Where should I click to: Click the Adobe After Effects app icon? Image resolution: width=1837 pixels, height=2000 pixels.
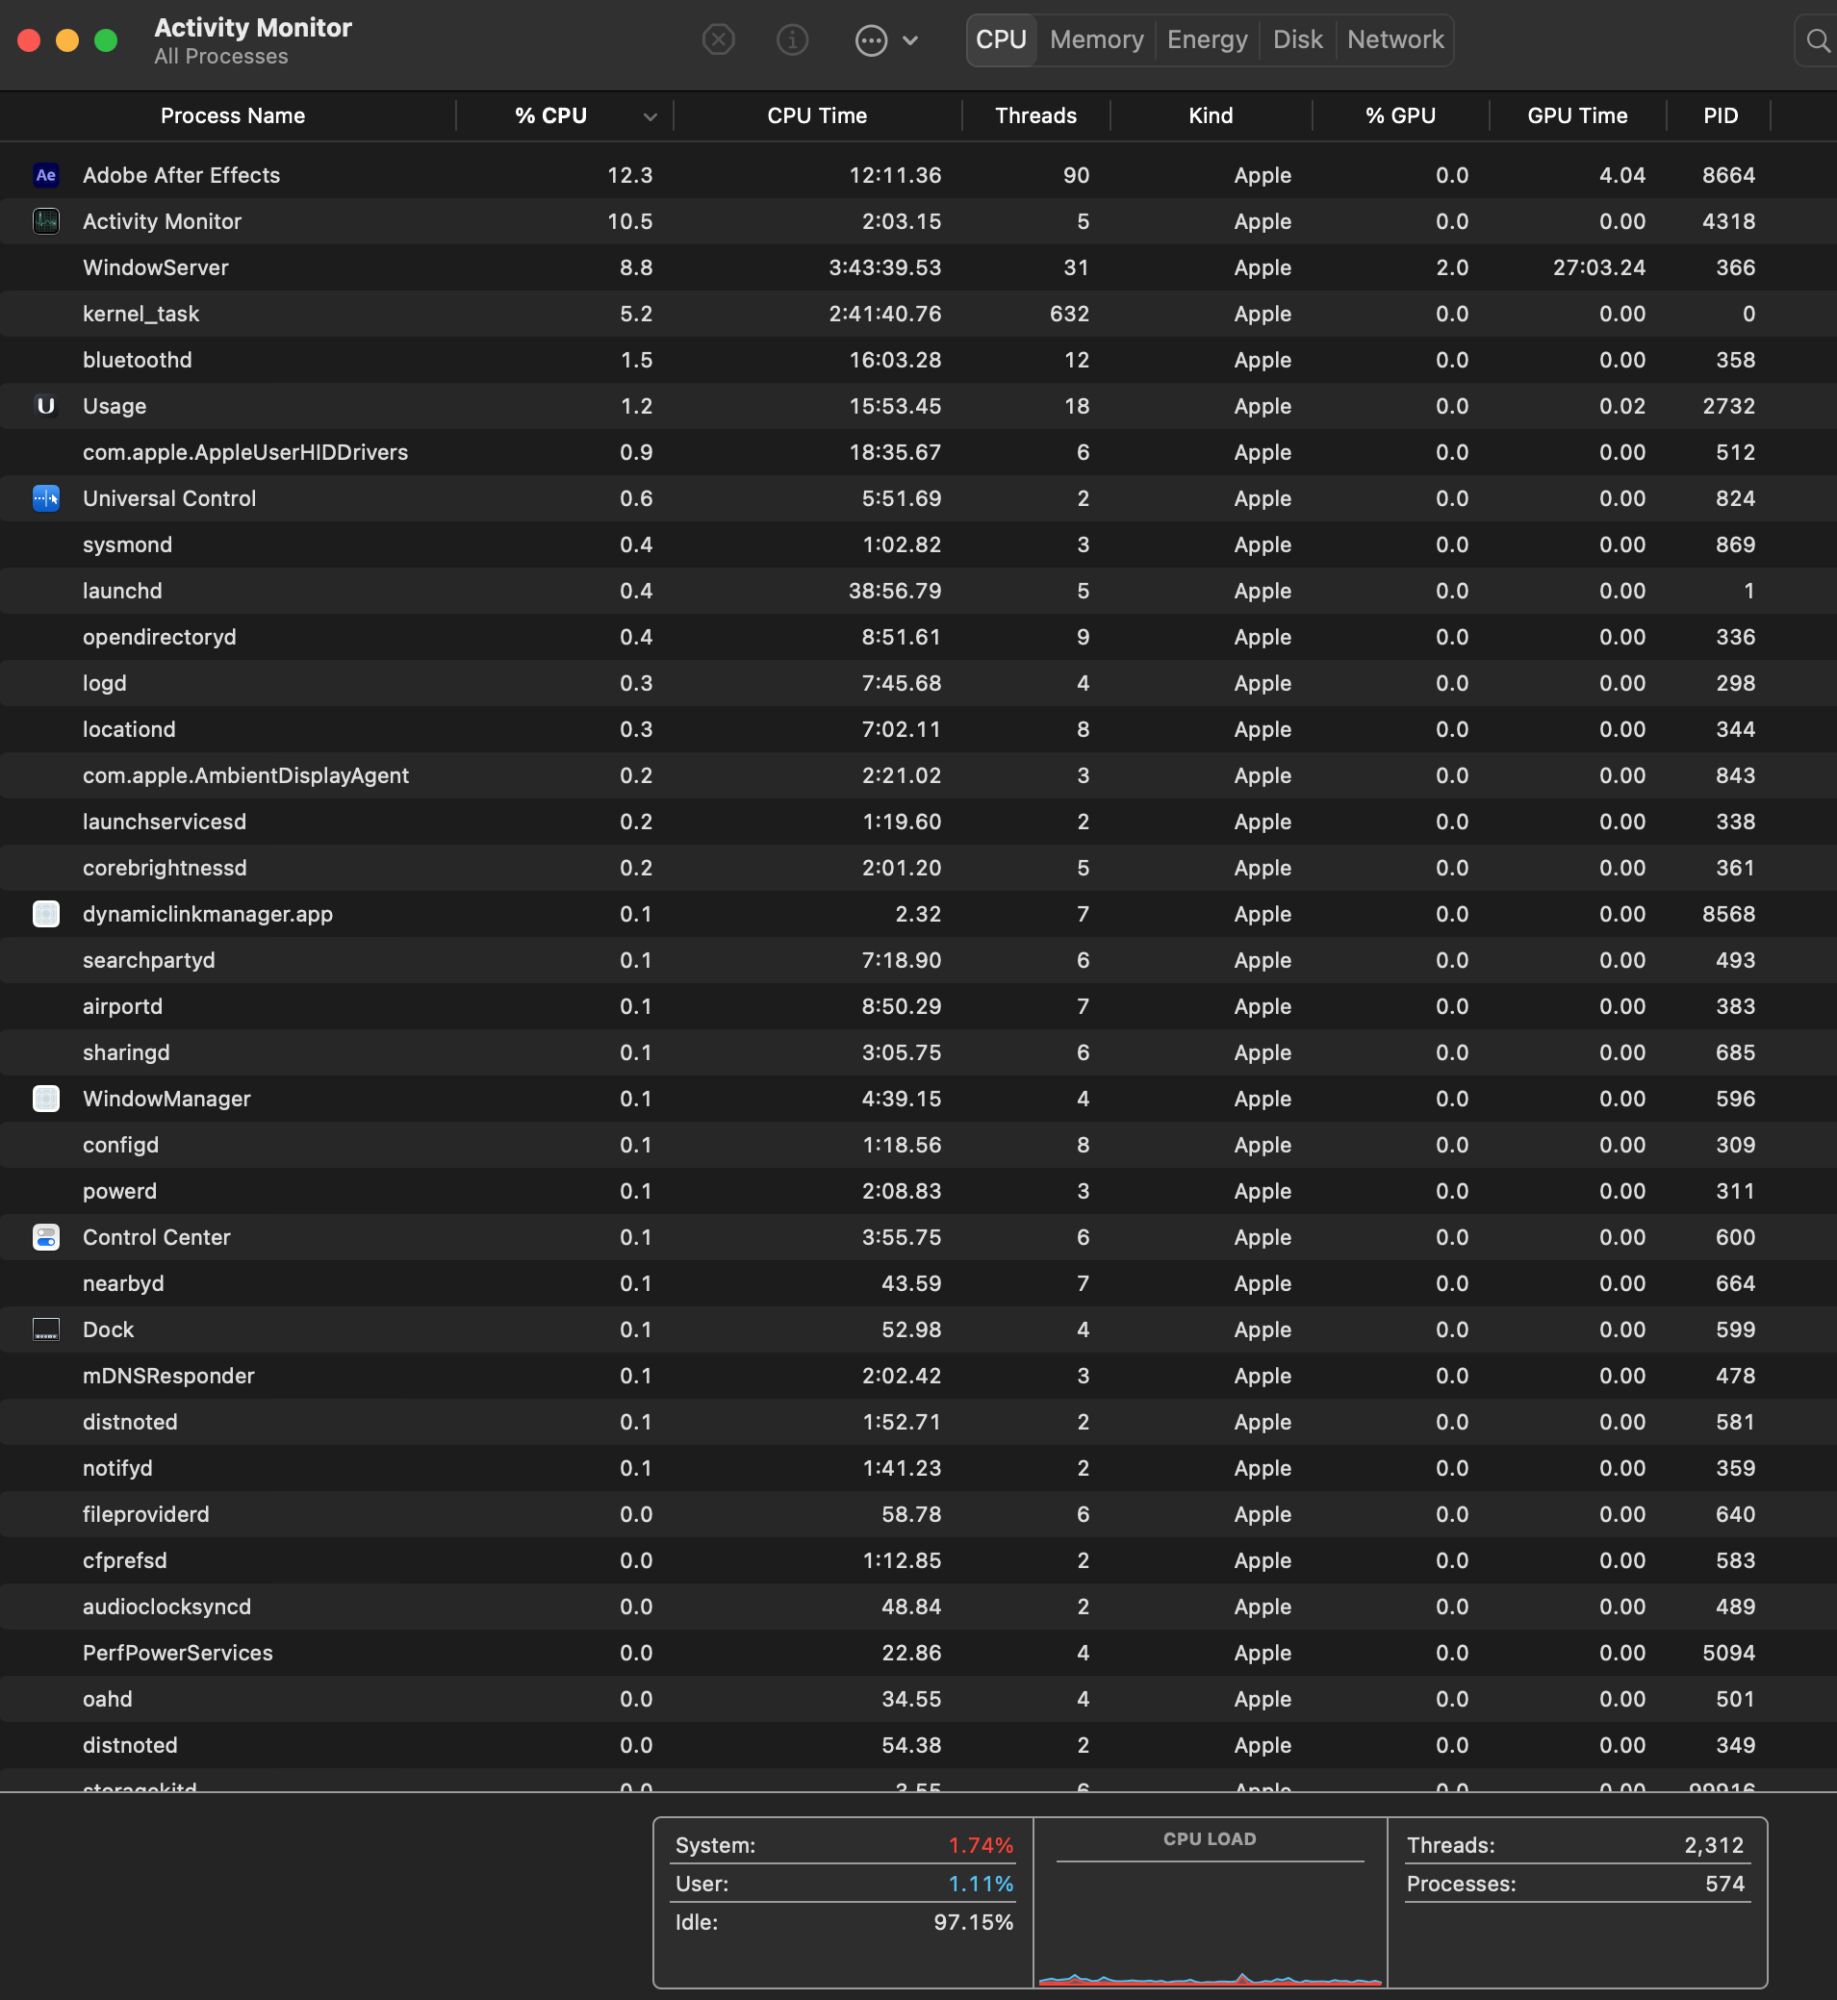pos(46,175)
